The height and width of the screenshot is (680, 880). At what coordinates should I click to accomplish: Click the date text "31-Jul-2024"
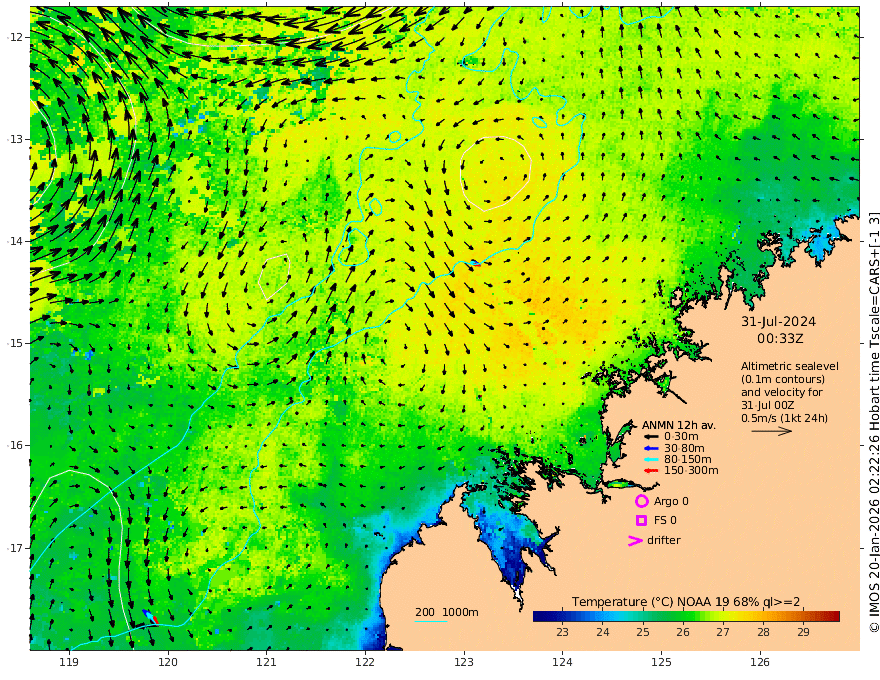coord(778,321)
